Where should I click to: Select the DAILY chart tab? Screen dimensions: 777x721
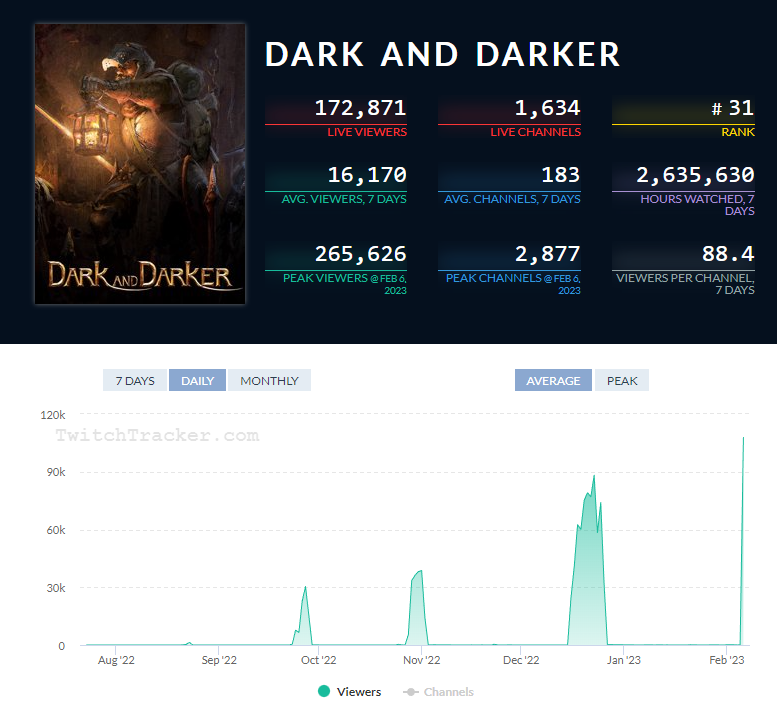point(197,380)
